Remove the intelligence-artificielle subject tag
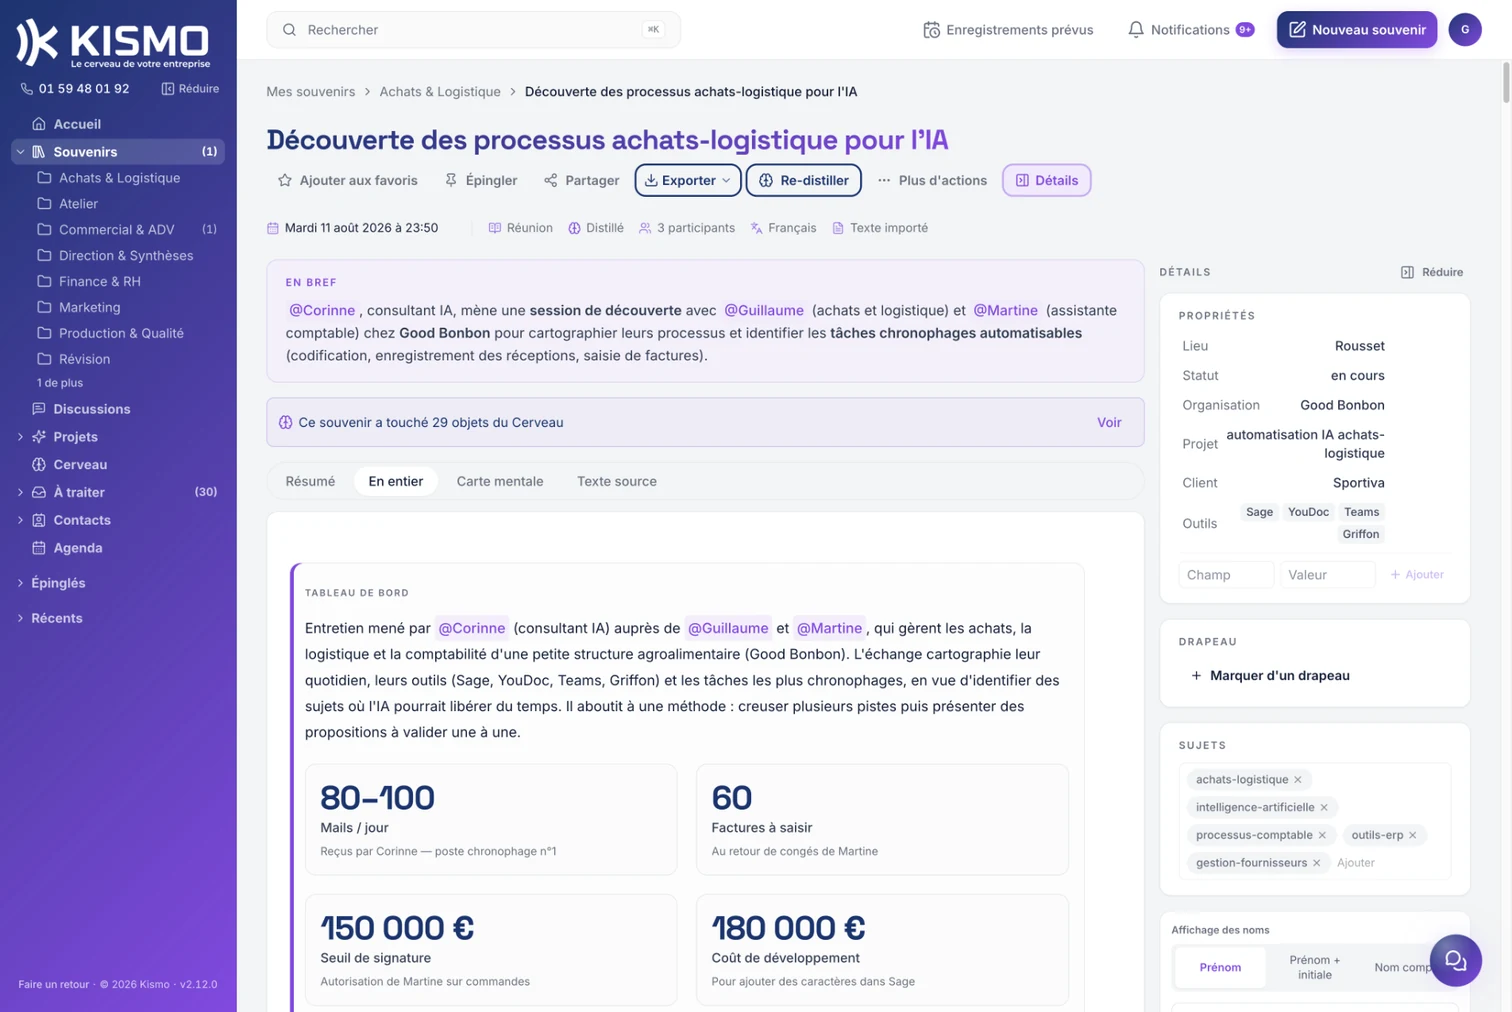Viewport: 1512px width, 1012px height. (x=1324, y=808)
